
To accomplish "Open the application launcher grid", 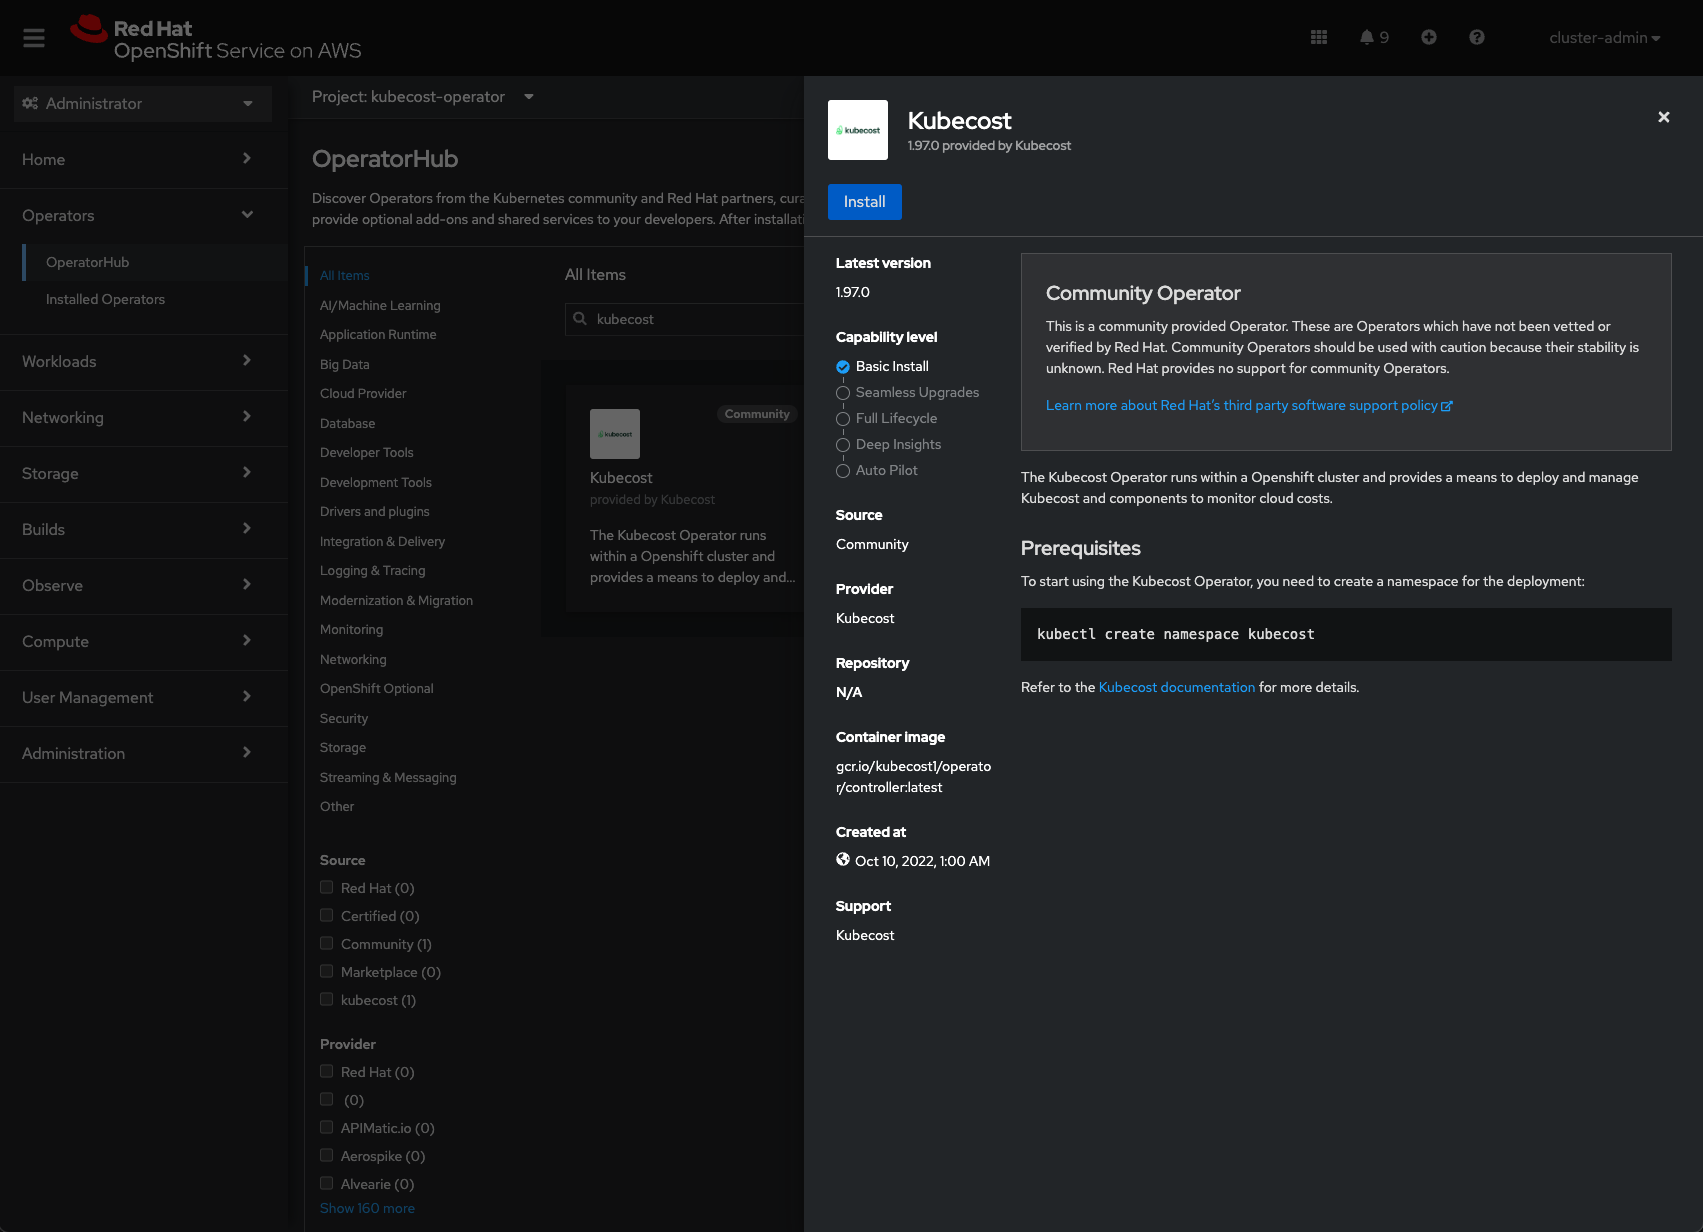I will click(1319, 37).
